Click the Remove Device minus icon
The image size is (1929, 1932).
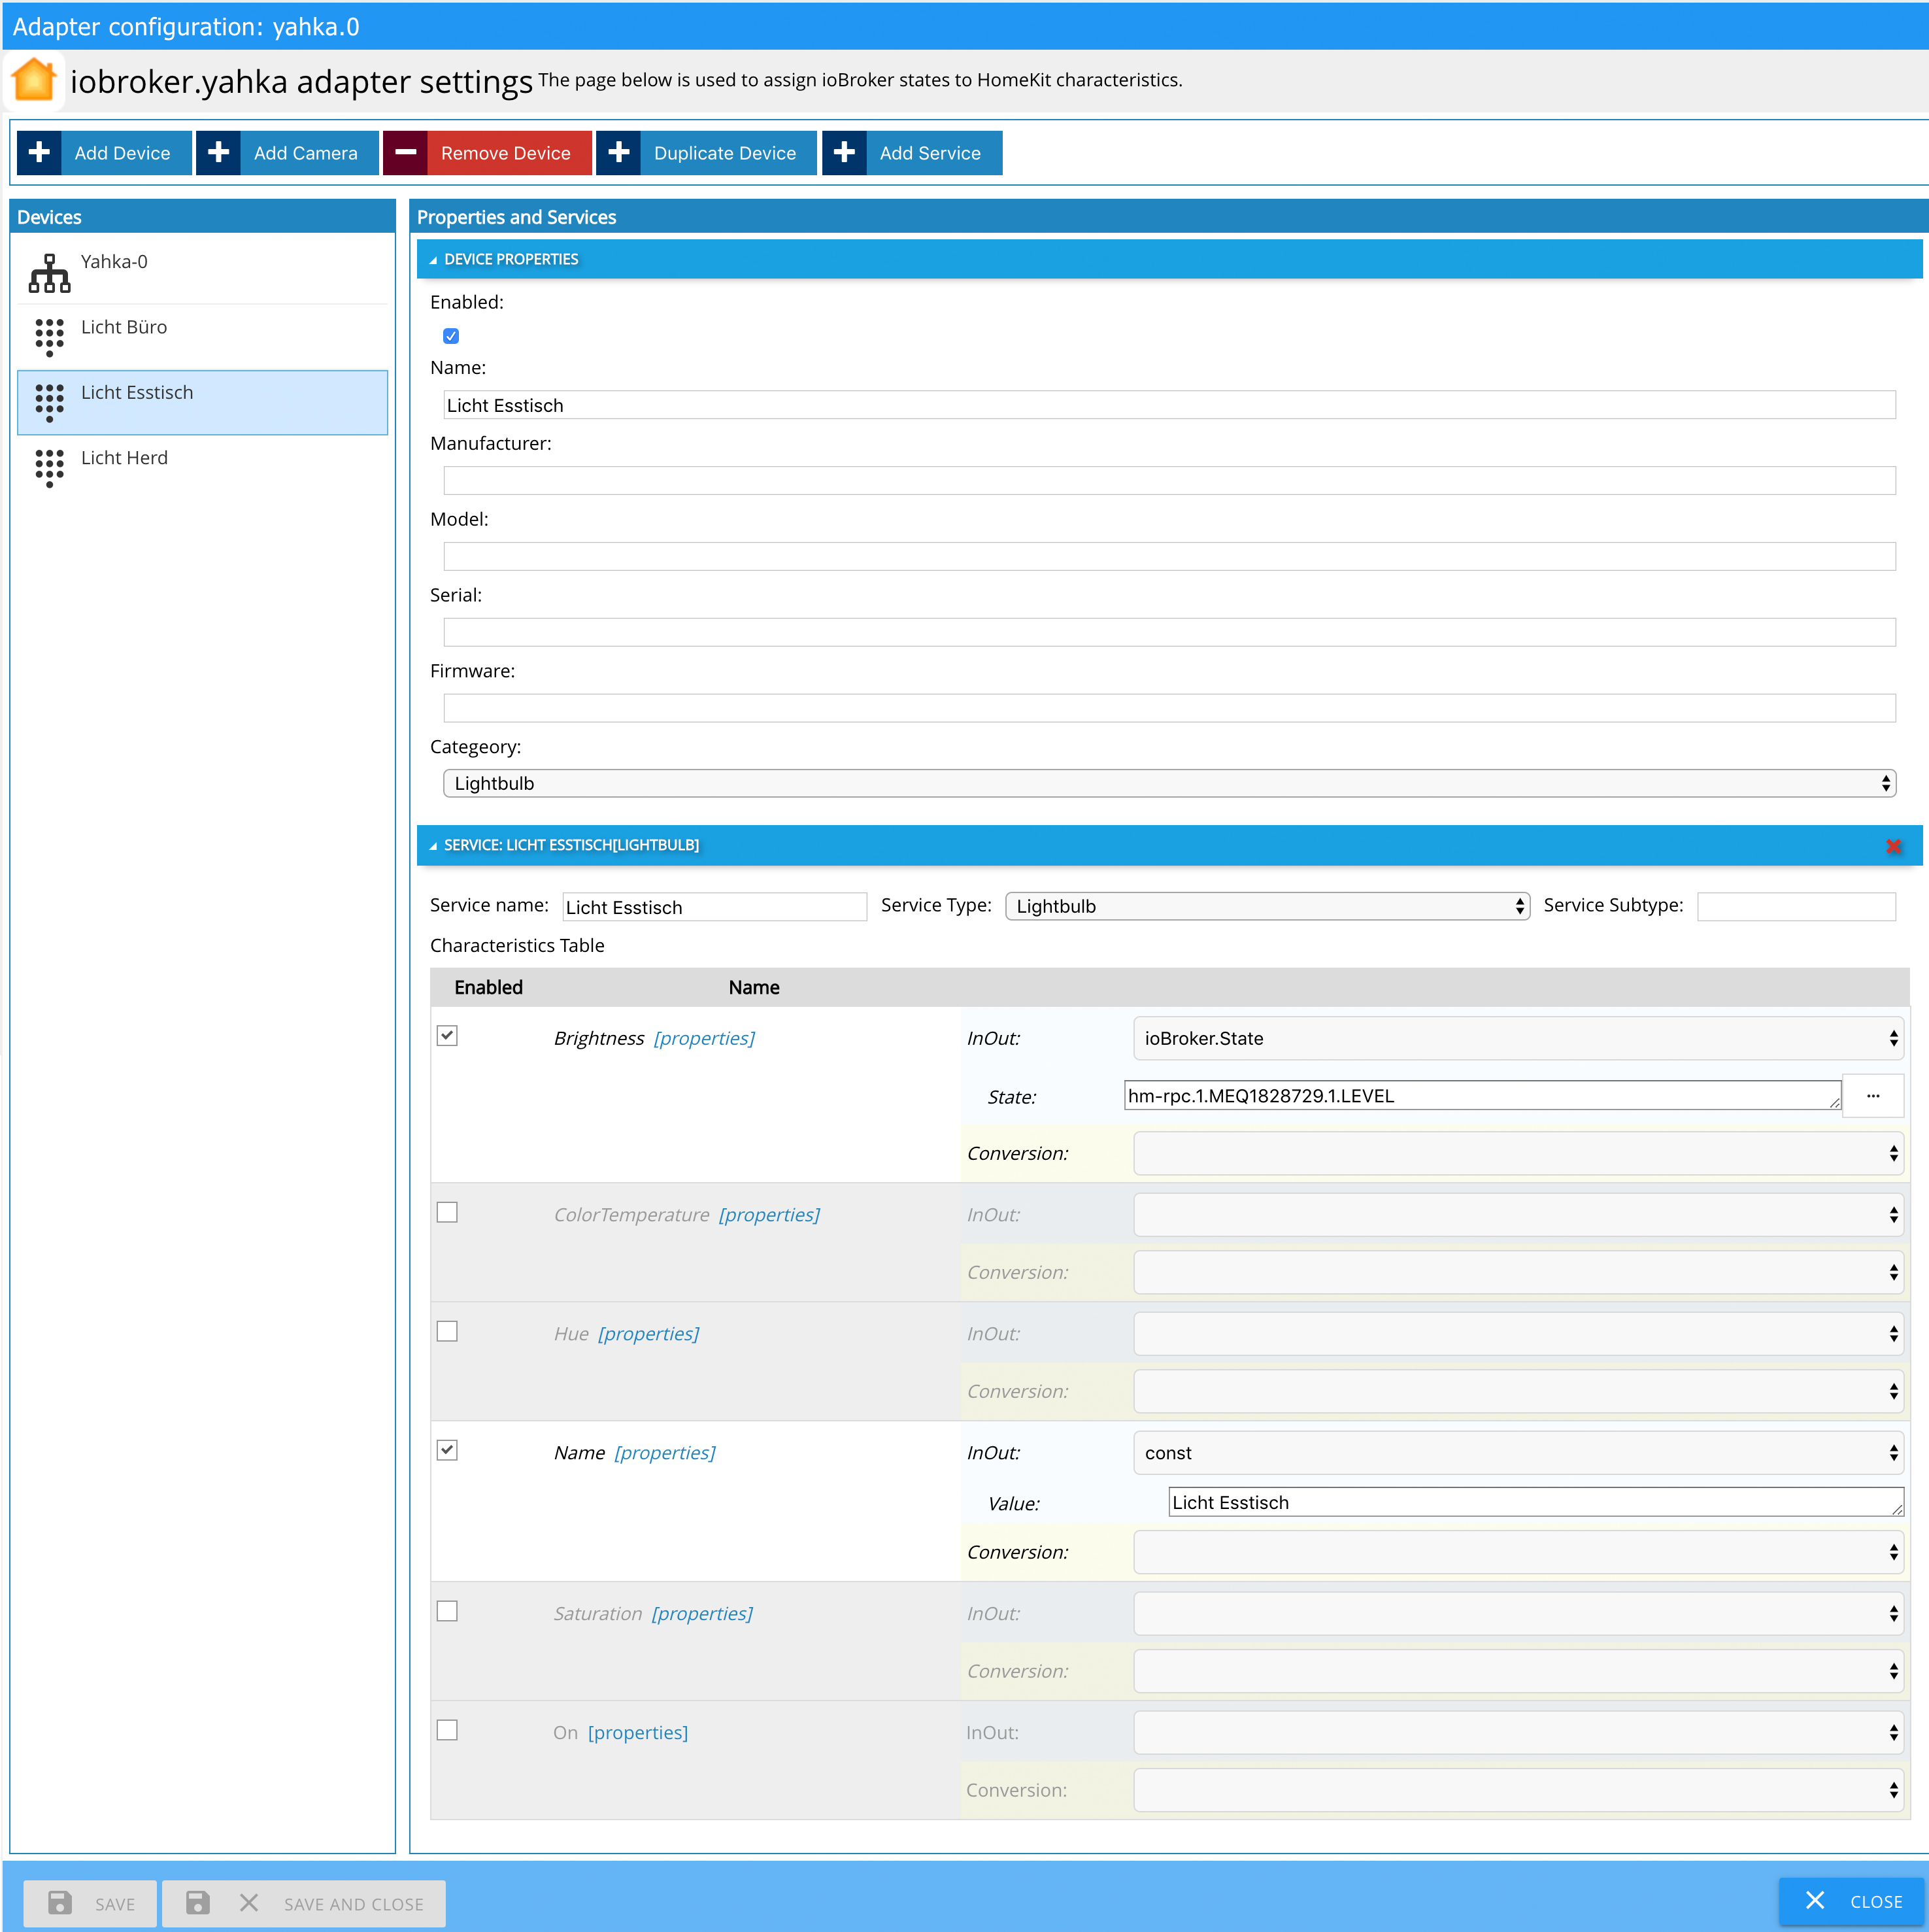(x=405, y=153)
